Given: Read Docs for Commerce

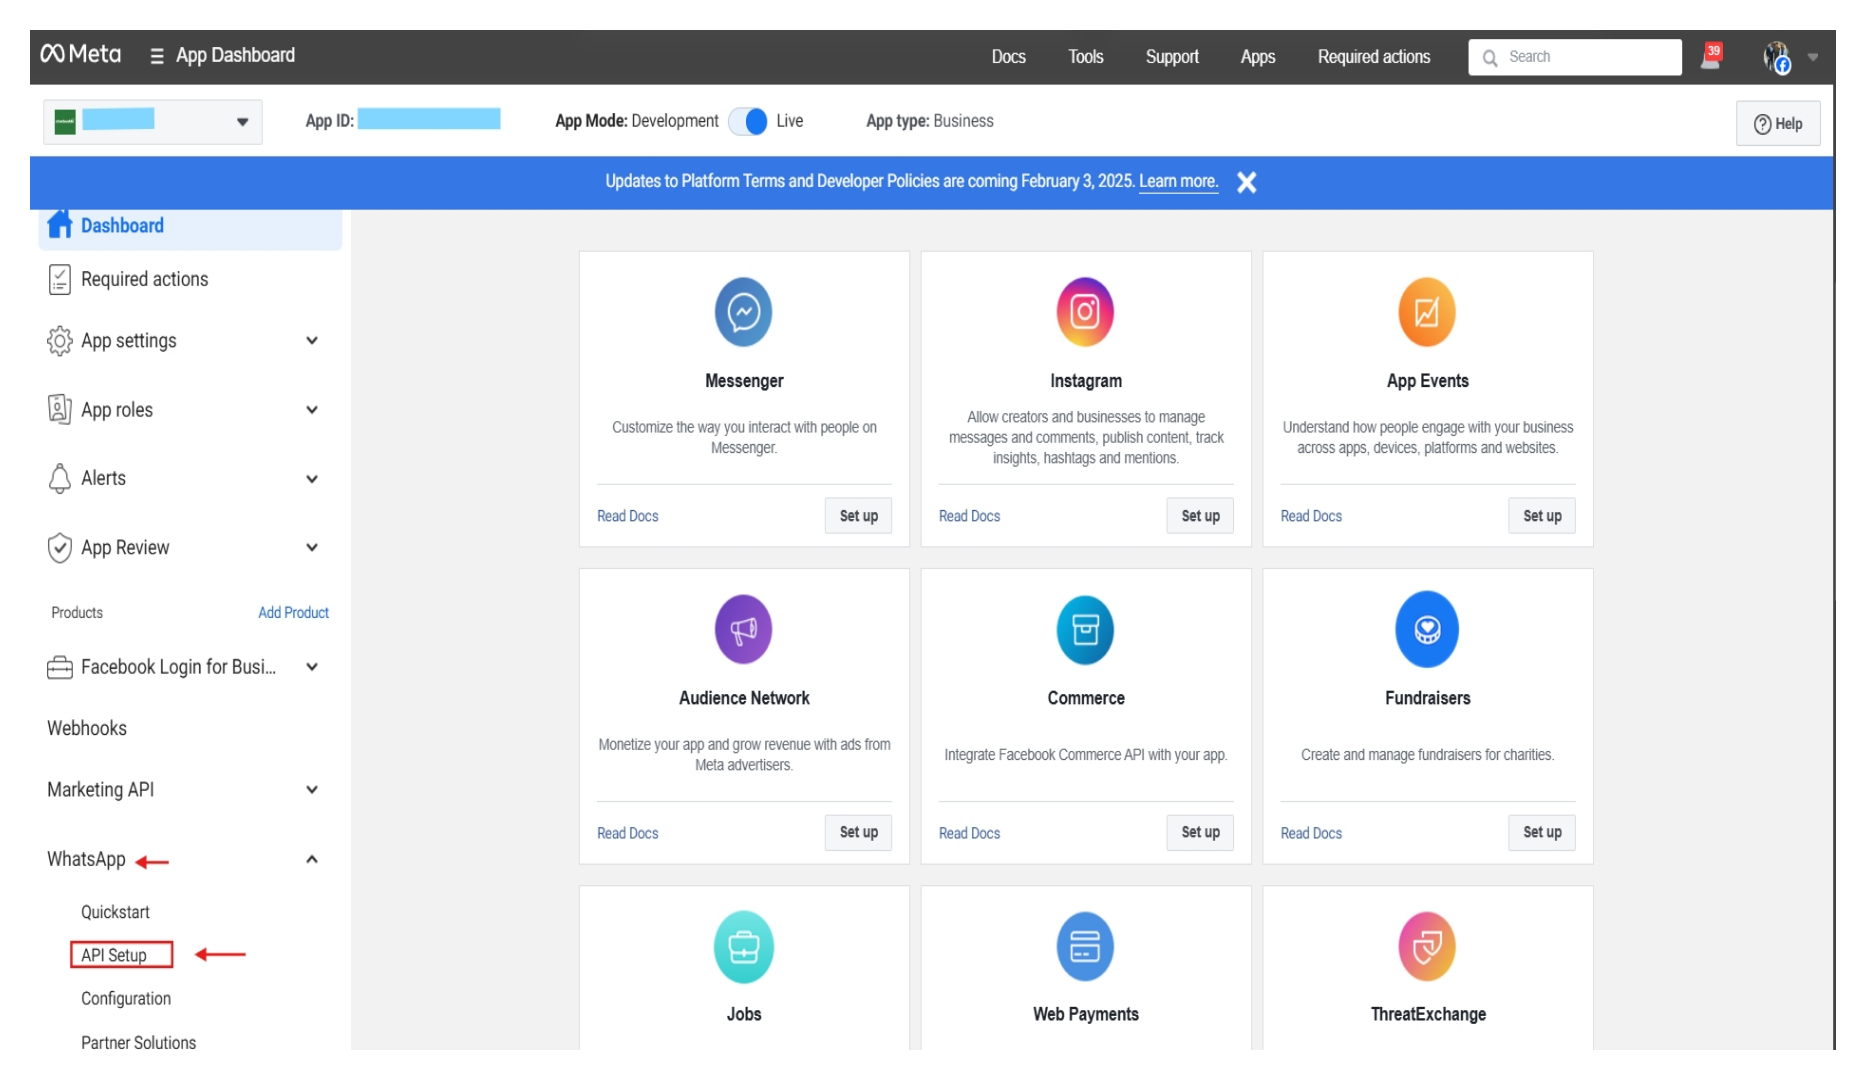Looking at the screenshot, I should (969, 833).
